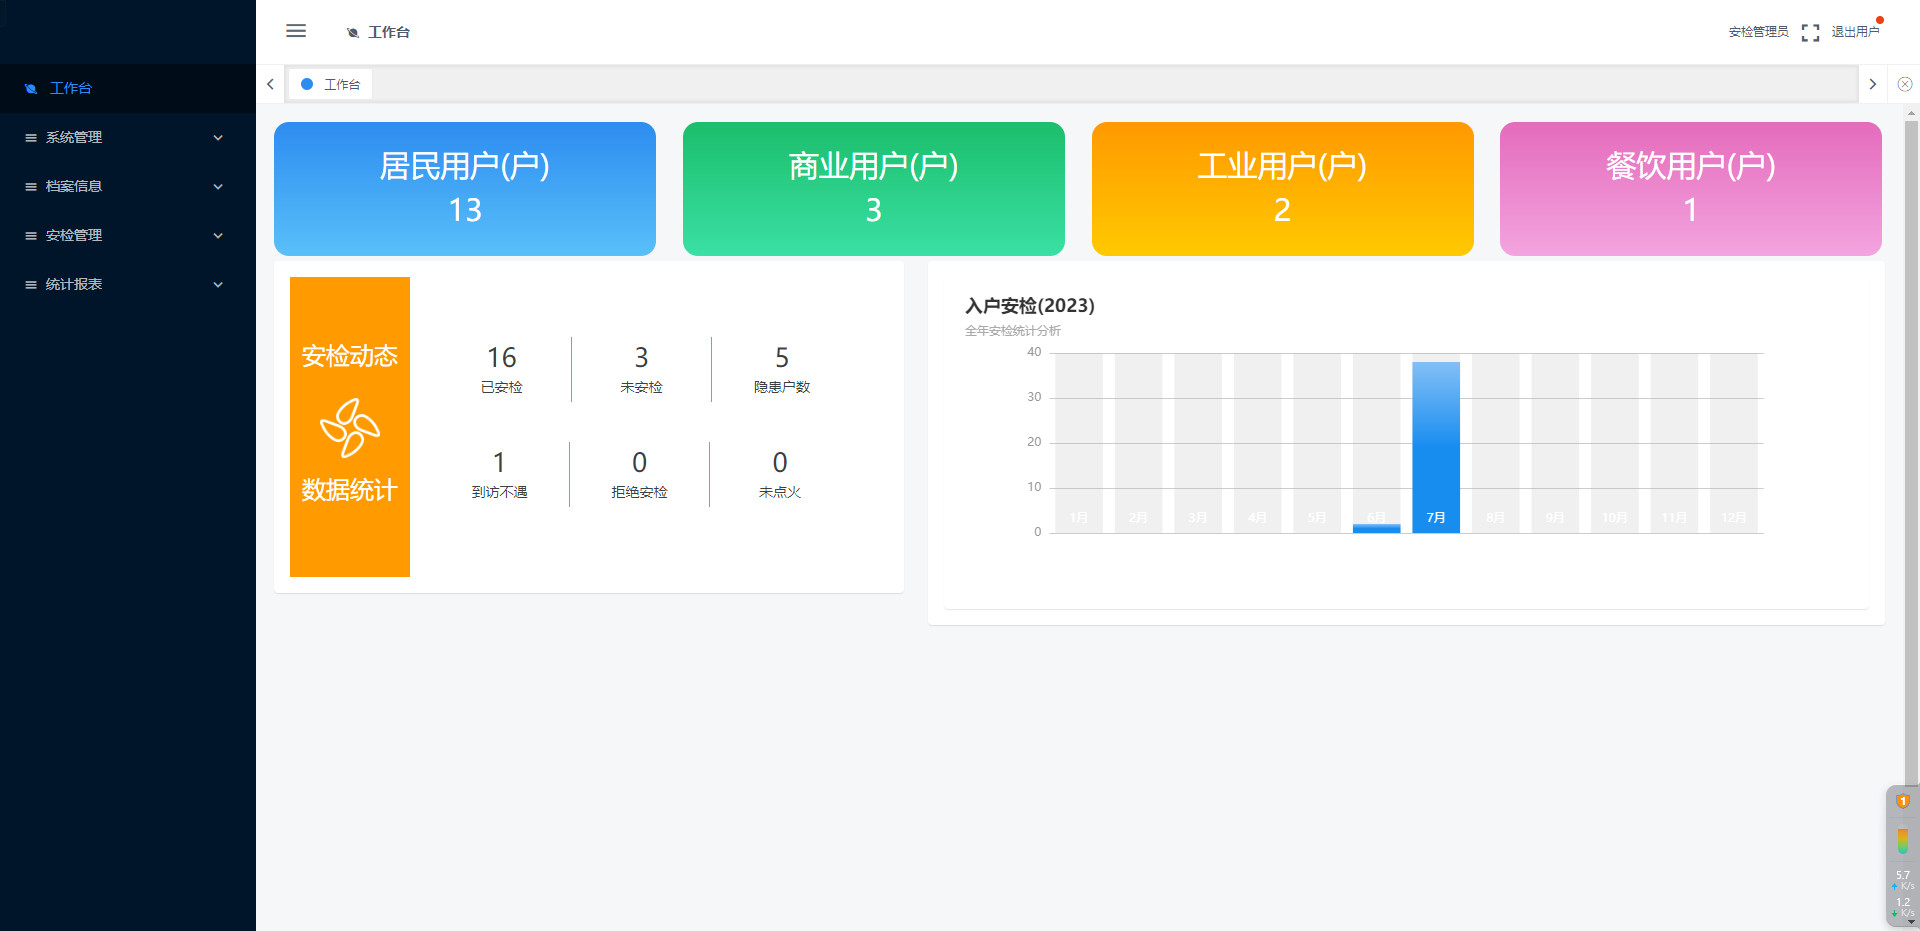The image size is (1920, 931).
Task: Click the fullscreen toggle icon
Action: click(1810, 32)
